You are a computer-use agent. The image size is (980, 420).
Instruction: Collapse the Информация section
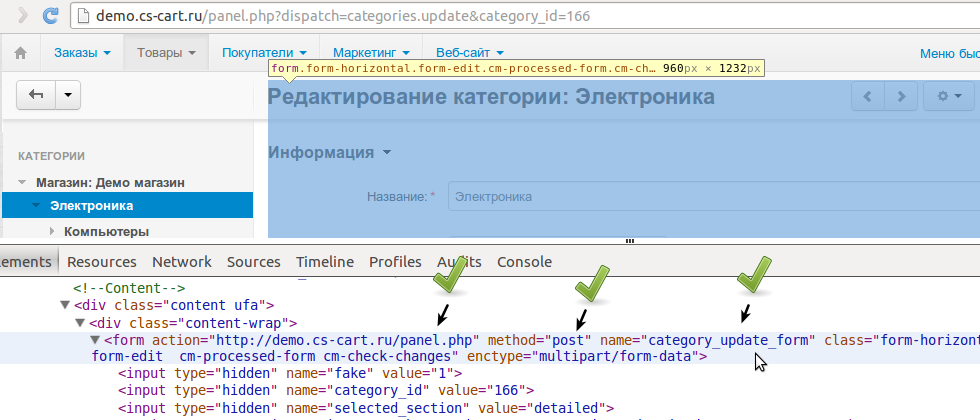(x=329, y=153)
